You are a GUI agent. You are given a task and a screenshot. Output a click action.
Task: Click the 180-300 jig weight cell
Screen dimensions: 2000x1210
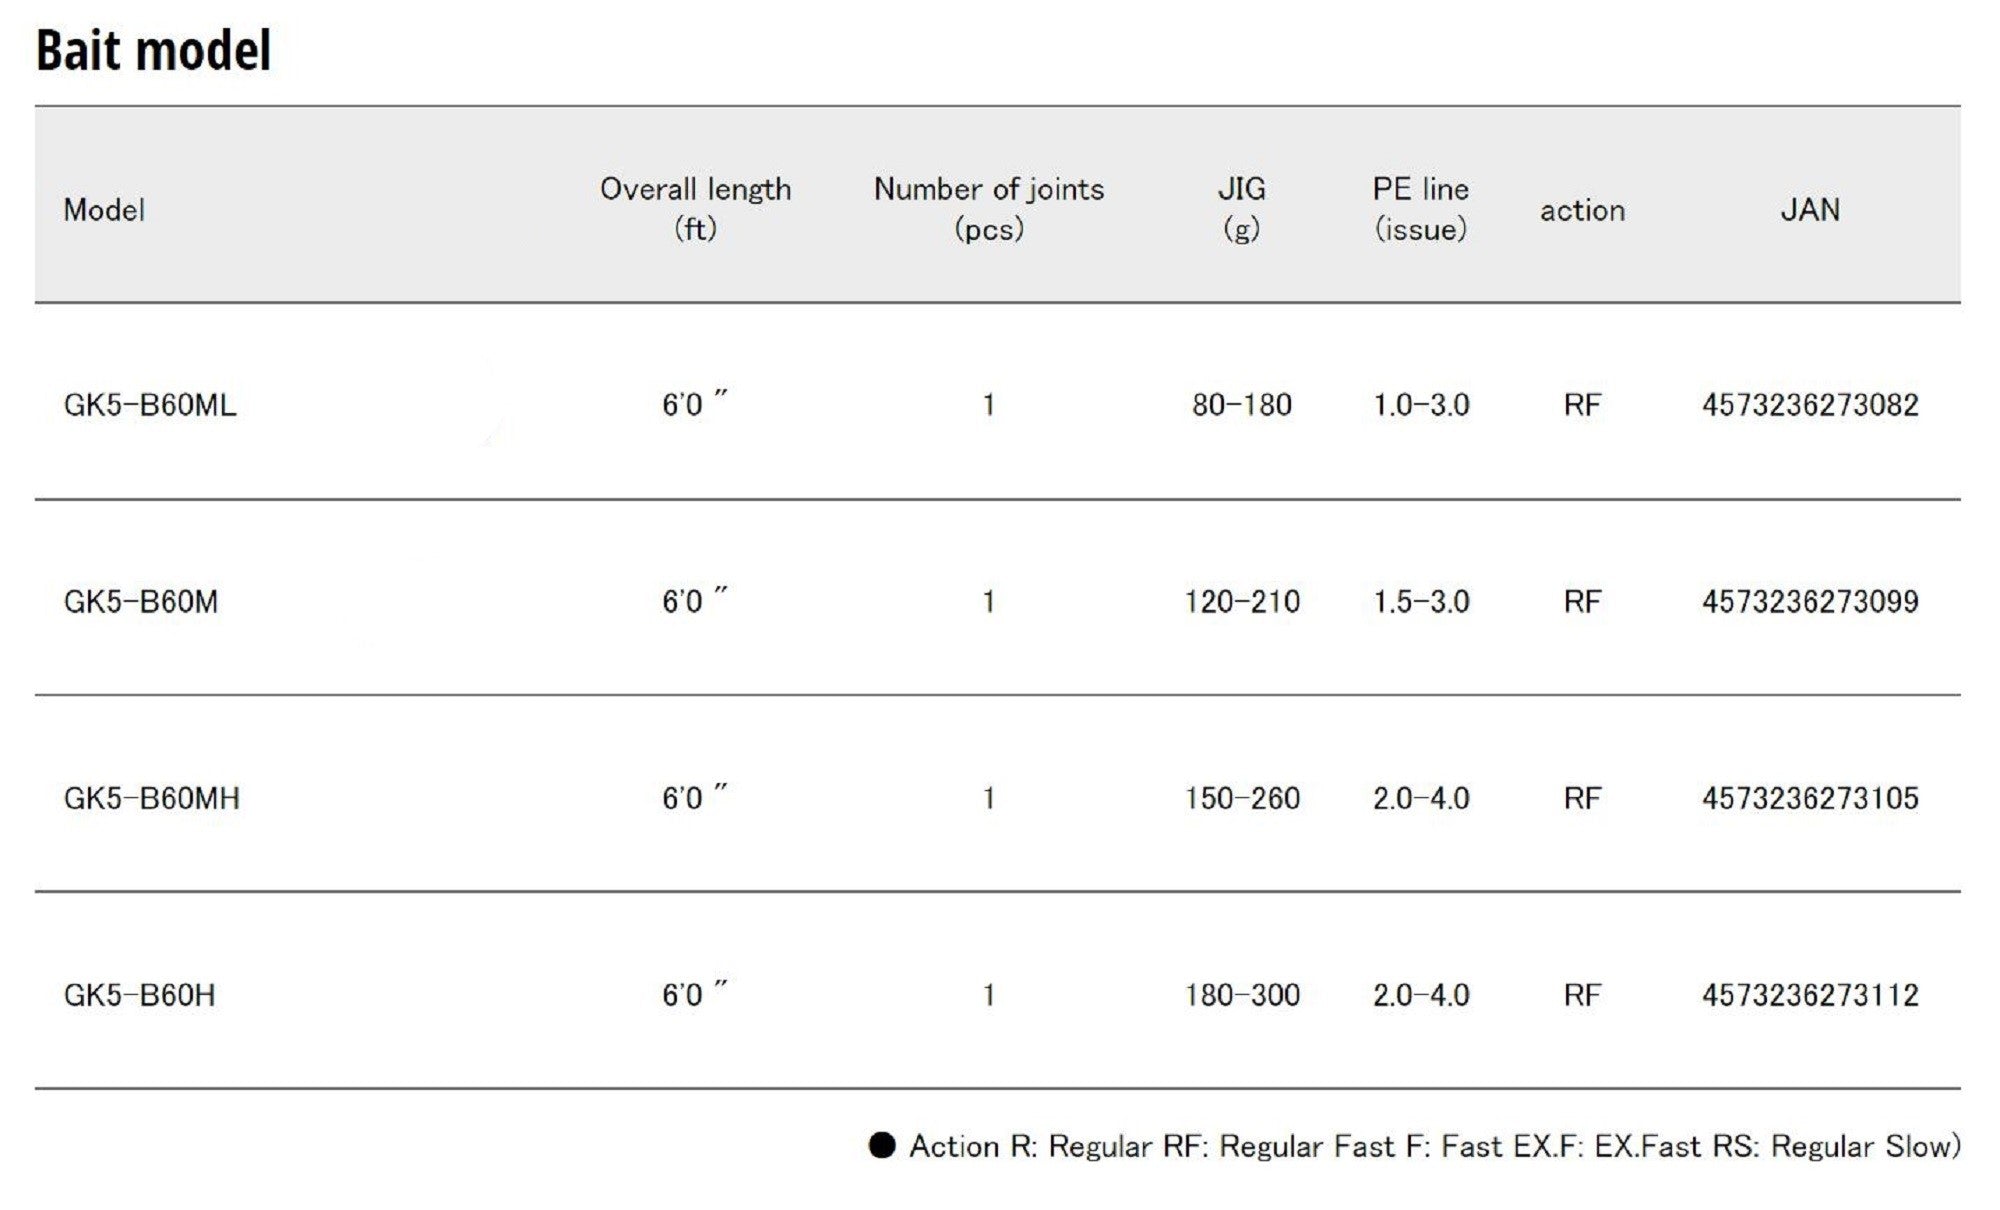1242,995
